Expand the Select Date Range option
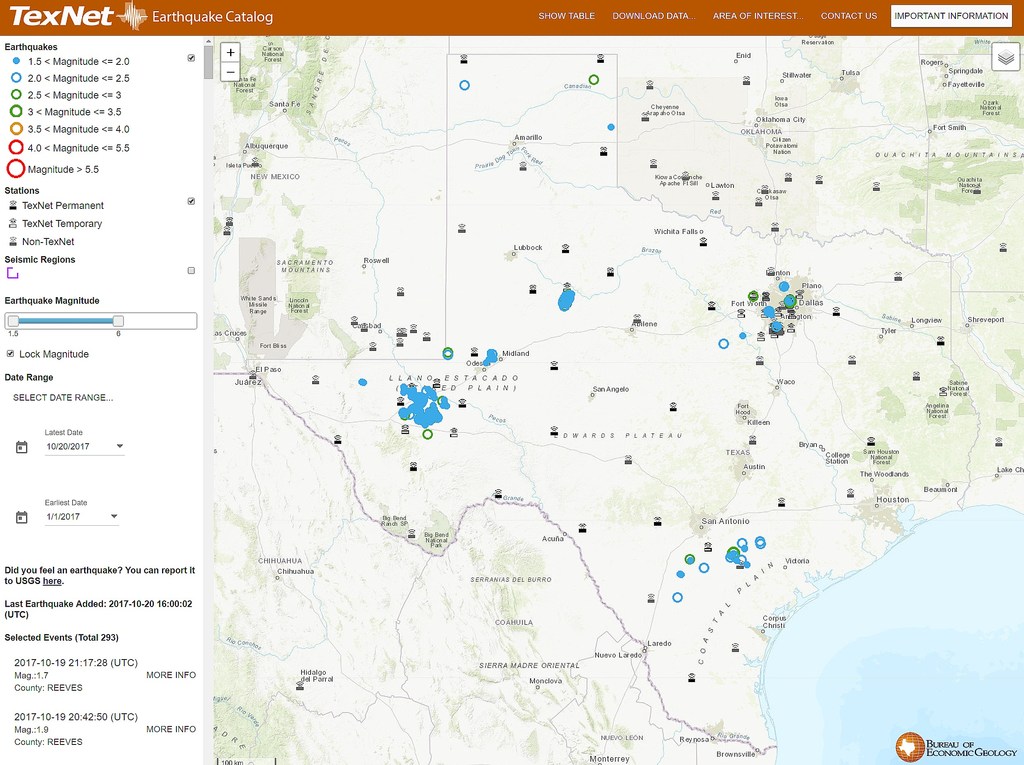Screen dimensions: 1024x765 click(x=63, y=398)
